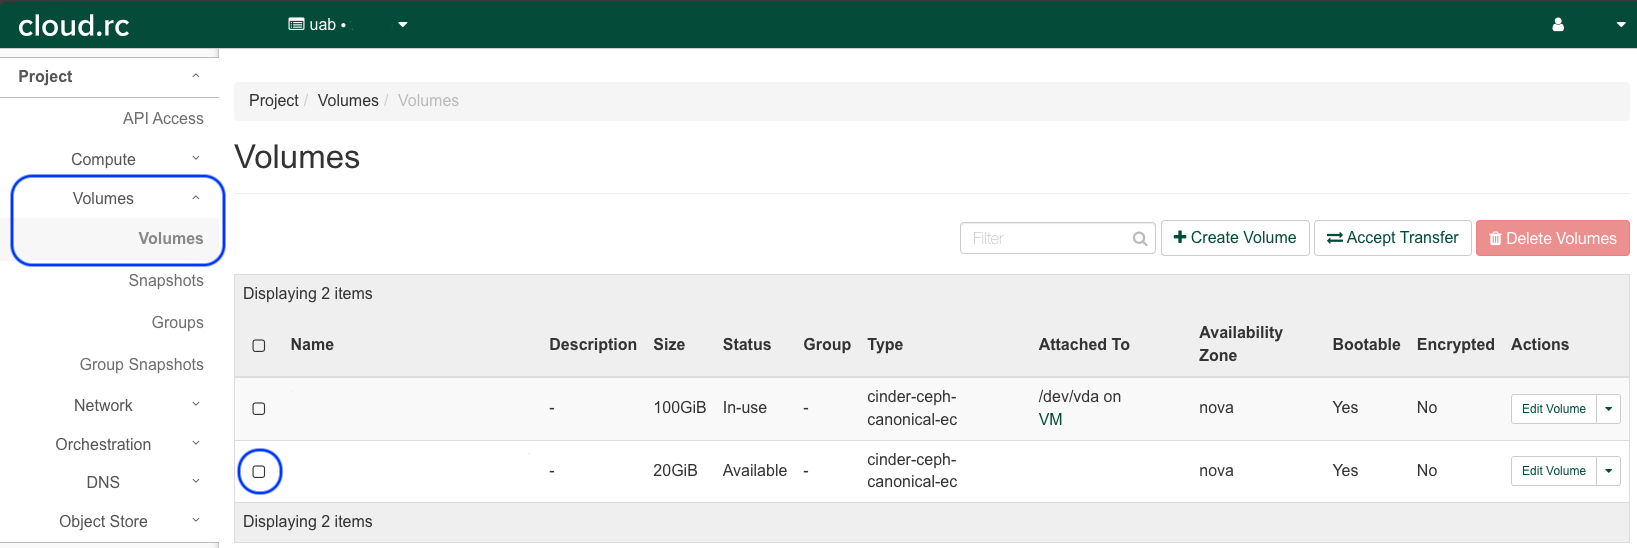Open actions dropdown for 20GiB volume
Viewport: 1637px width, 548px height.
pos(1608,471)
